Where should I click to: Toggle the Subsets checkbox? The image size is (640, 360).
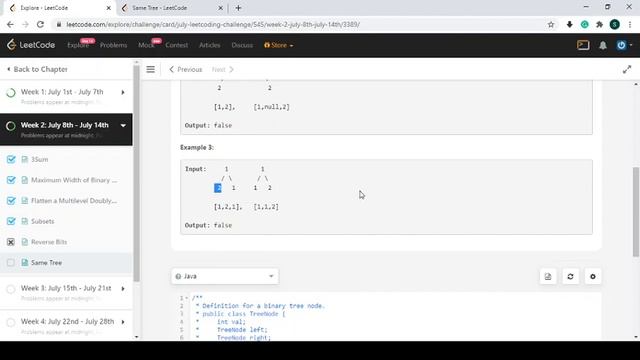(x=11, y=221)
